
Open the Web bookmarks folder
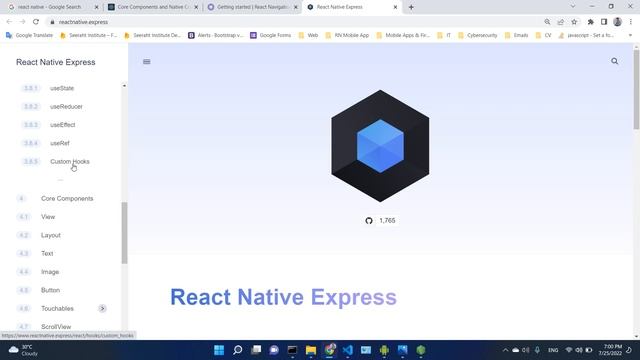click(x=308, y=36)
